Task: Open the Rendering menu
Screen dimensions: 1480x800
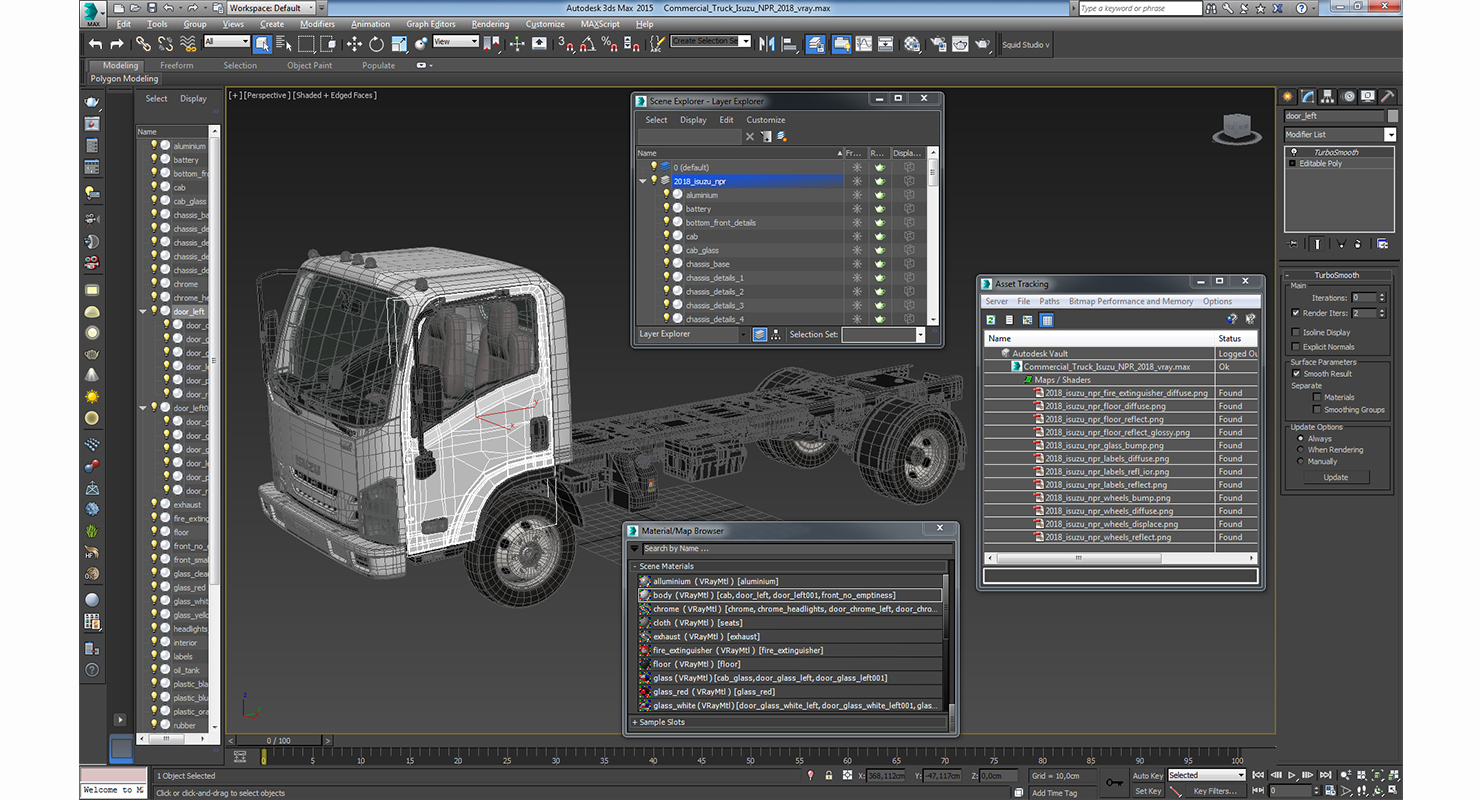Action: coord(490,24)
